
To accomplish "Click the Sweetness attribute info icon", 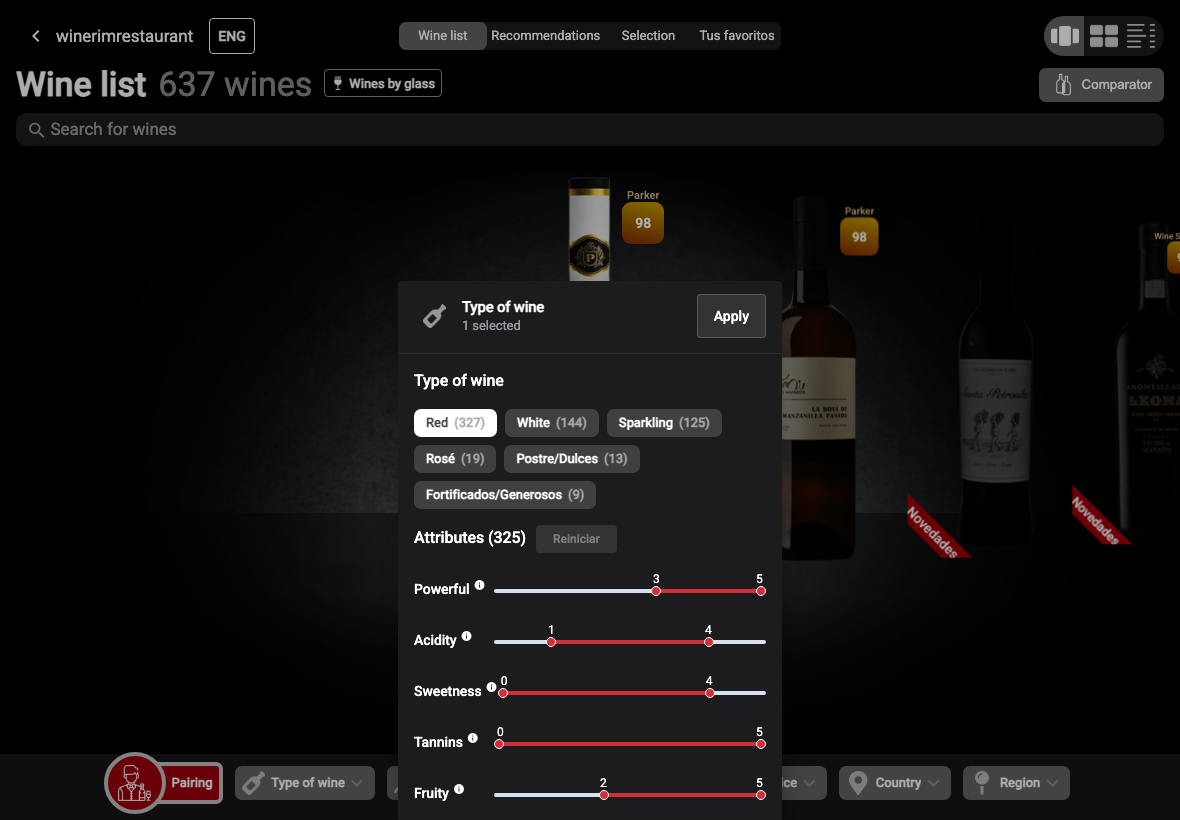I will tap(491, 687).
